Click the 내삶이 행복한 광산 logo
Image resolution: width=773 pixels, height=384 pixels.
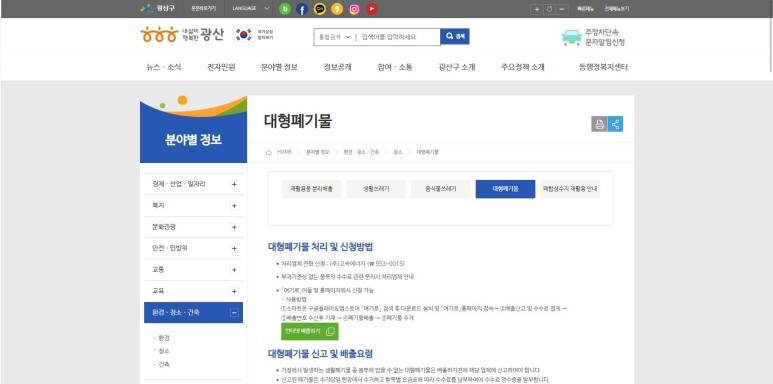(x=182, y=35)
